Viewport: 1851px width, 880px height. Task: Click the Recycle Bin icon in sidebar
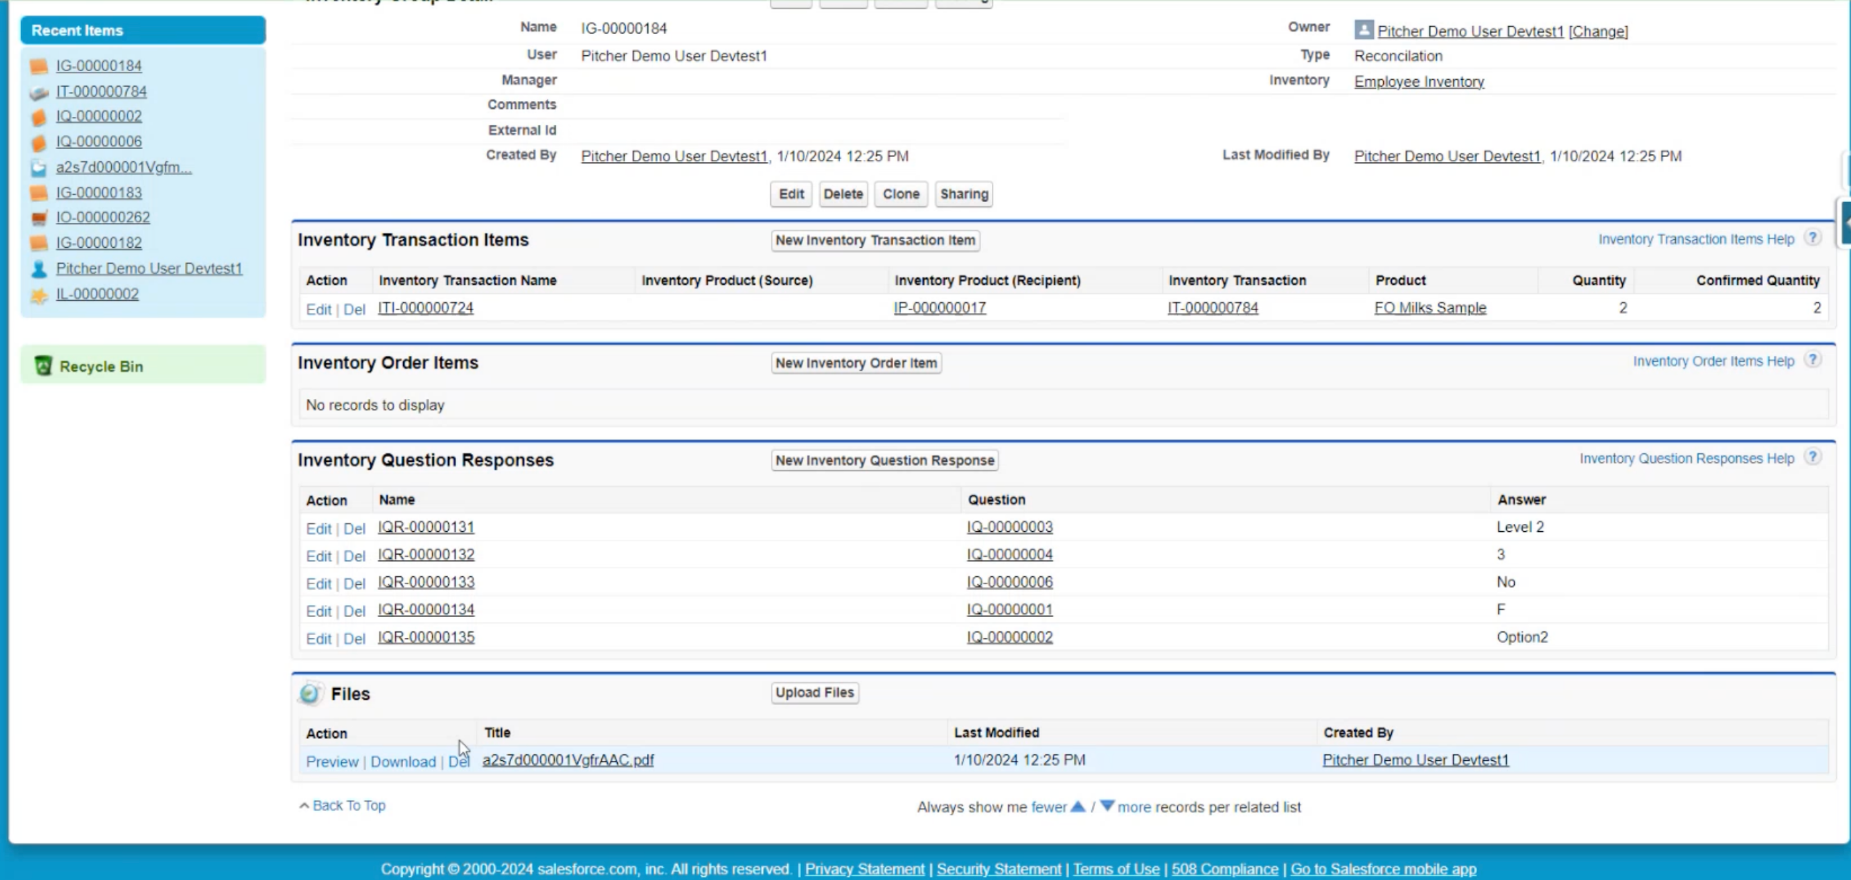point(43,366)
